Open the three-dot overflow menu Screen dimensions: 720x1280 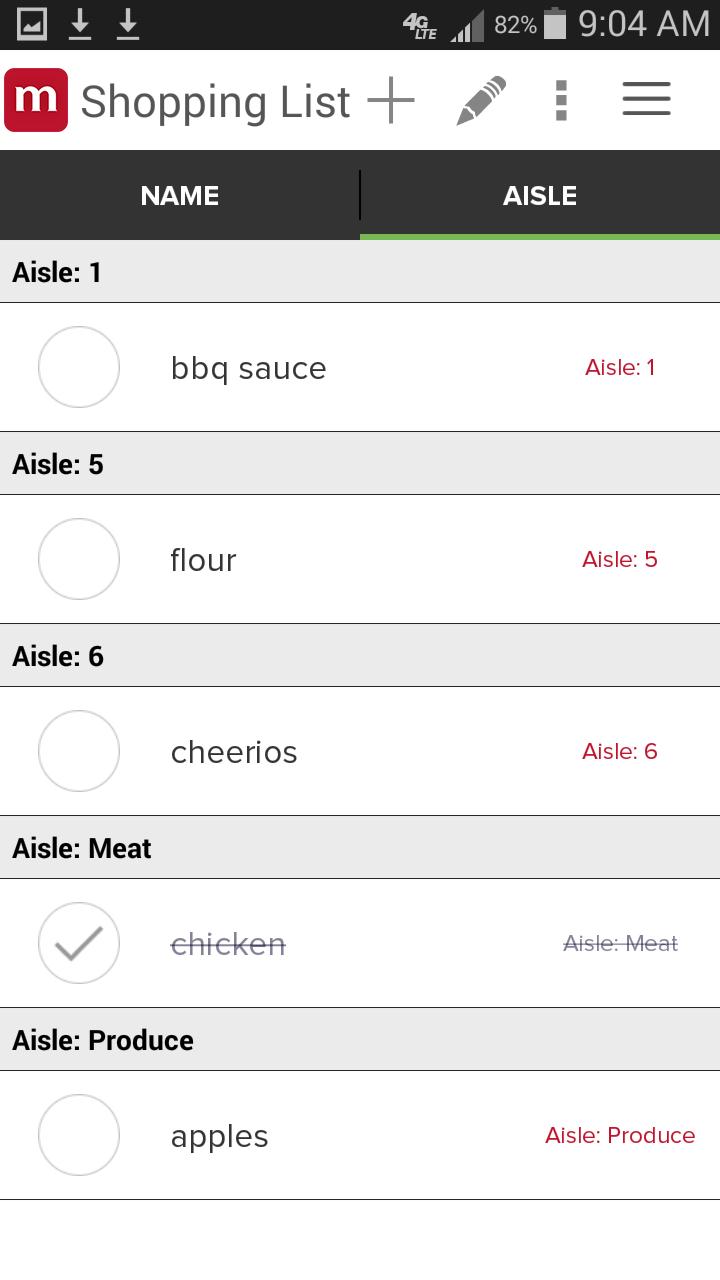[x=561, y=100]
